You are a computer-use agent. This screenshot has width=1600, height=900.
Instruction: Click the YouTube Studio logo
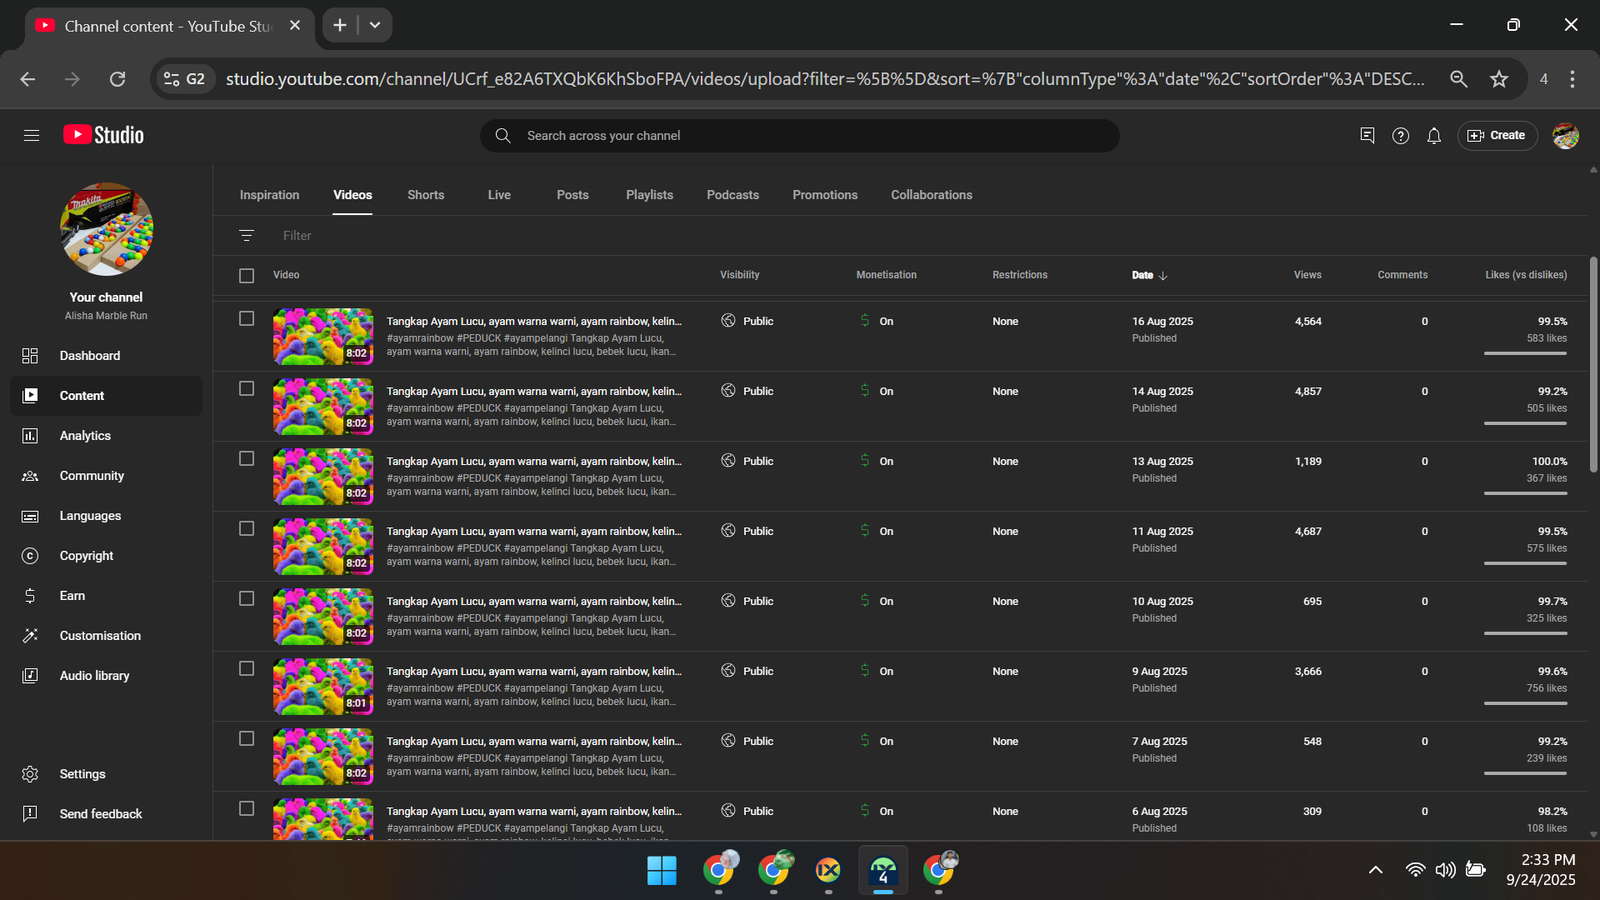104,135
